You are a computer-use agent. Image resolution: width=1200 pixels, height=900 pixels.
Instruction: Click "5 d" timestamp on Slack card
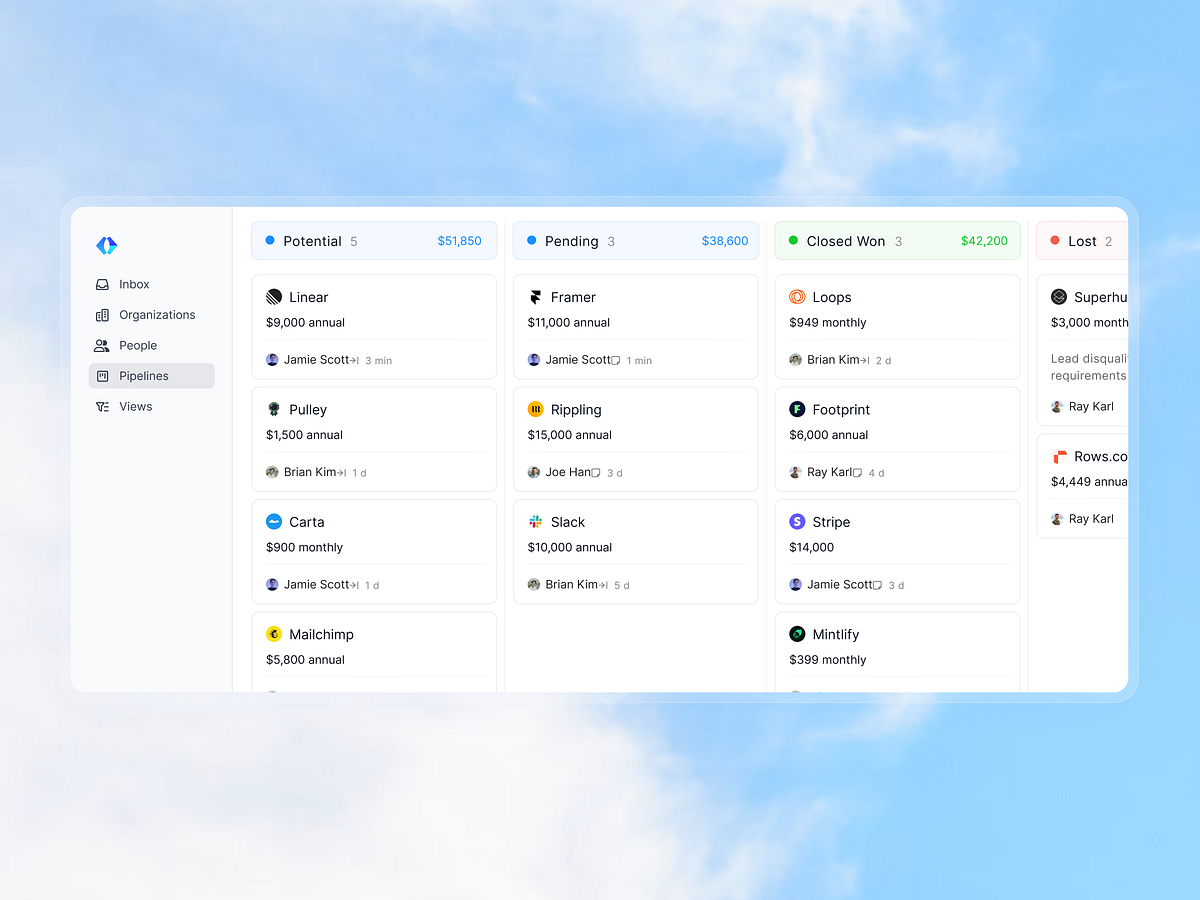[x=622, y=586]
